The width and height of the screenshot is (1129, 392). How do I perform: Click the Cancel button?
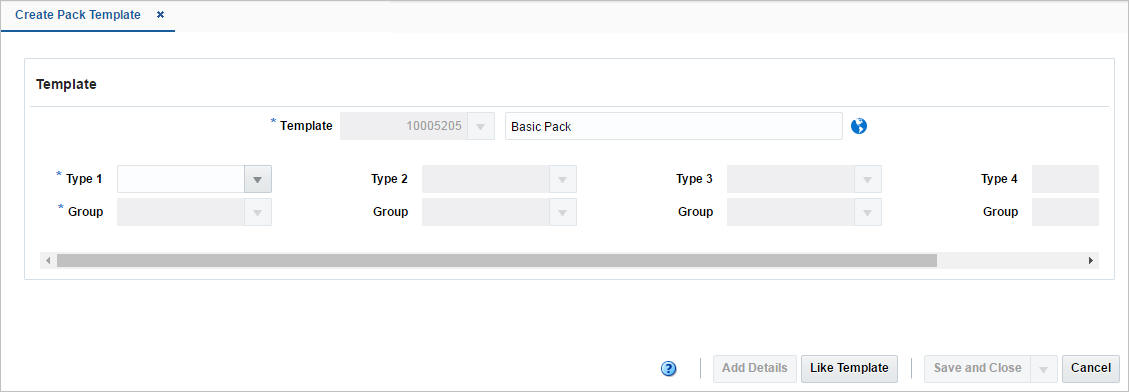(x=1091, y=368)
